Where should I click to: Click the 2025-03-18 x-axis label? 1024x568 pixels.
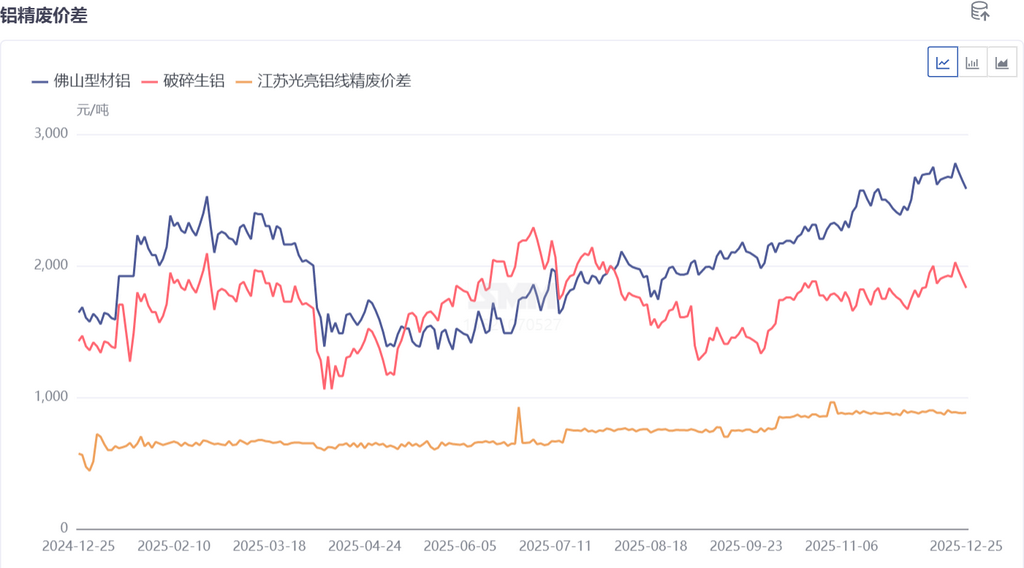pos(269,546)
